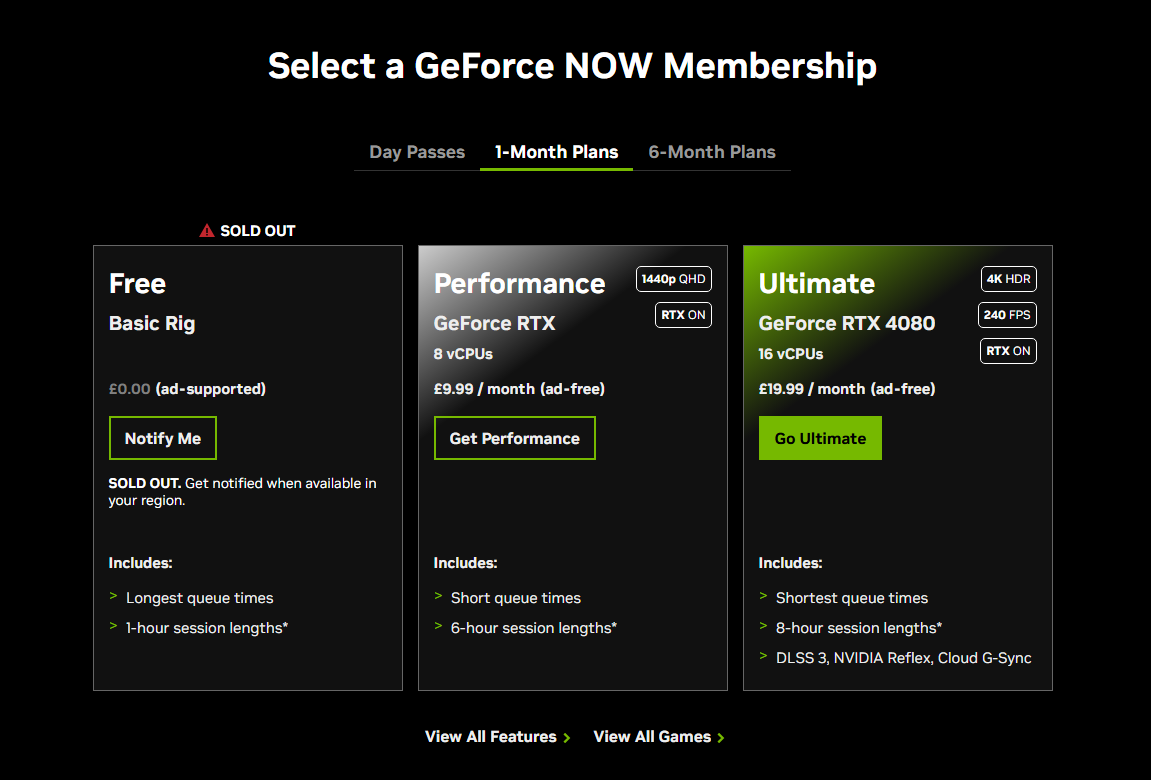
Task: Switch to the Day Passes tab
Action: [x=417, y=152]
